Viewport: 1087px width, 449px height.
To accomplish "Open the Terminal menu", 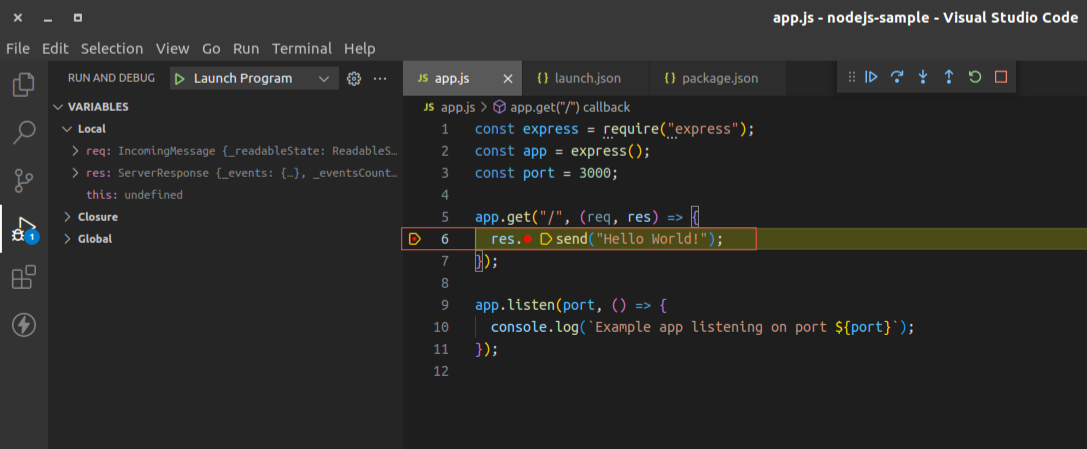I will click(x=302, y=49).
